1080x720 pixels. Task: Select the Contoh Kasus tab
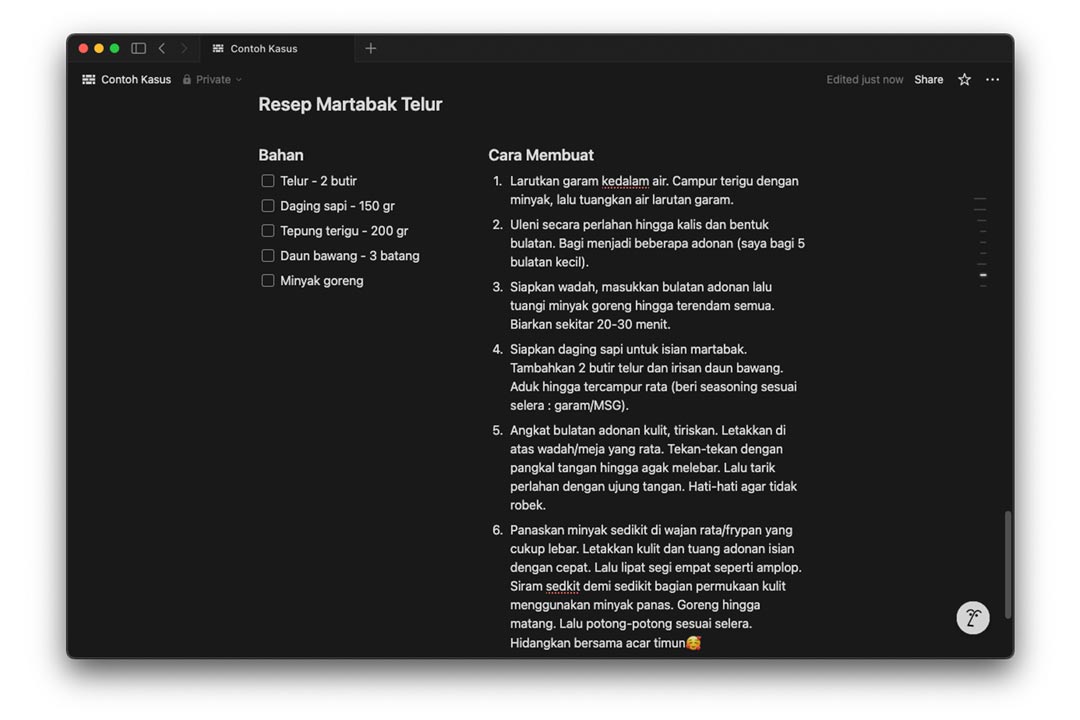pyautogui.click(x=278, y=48)
